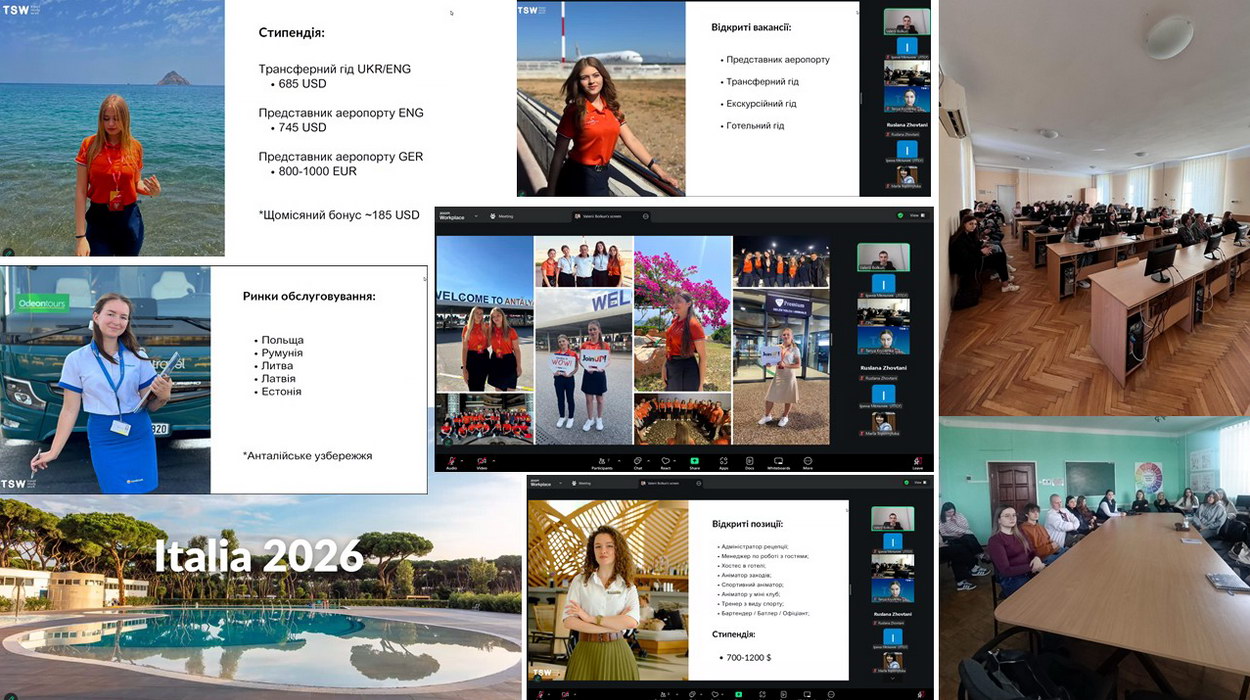Open Workplace dropdown in the middle Zoom window

476,216
